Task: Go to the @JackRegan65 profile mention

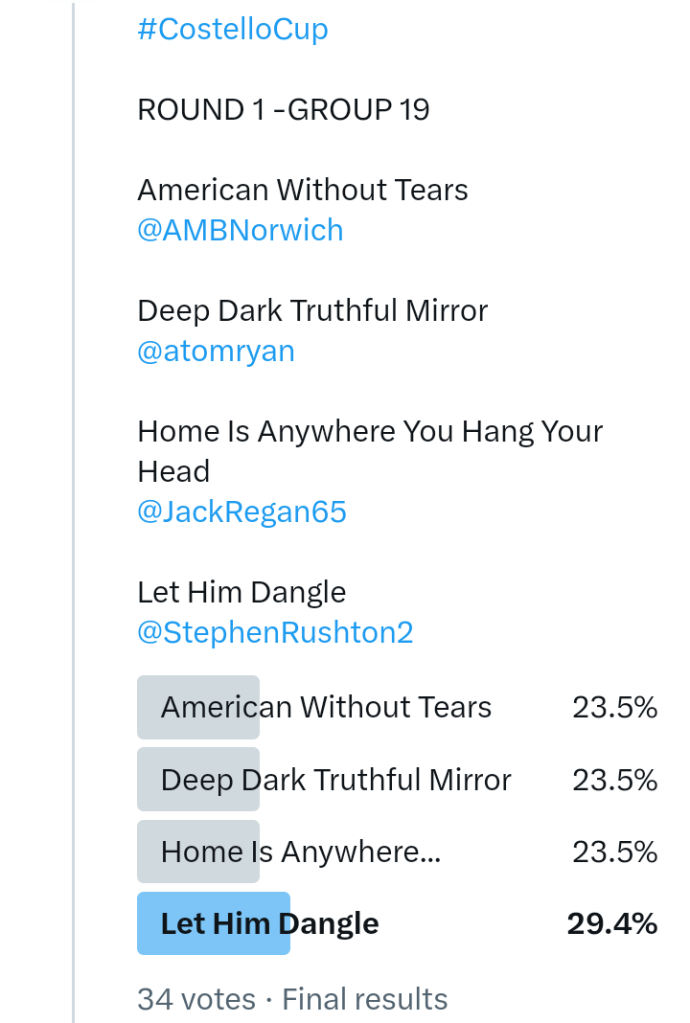Action: (242, 512)
